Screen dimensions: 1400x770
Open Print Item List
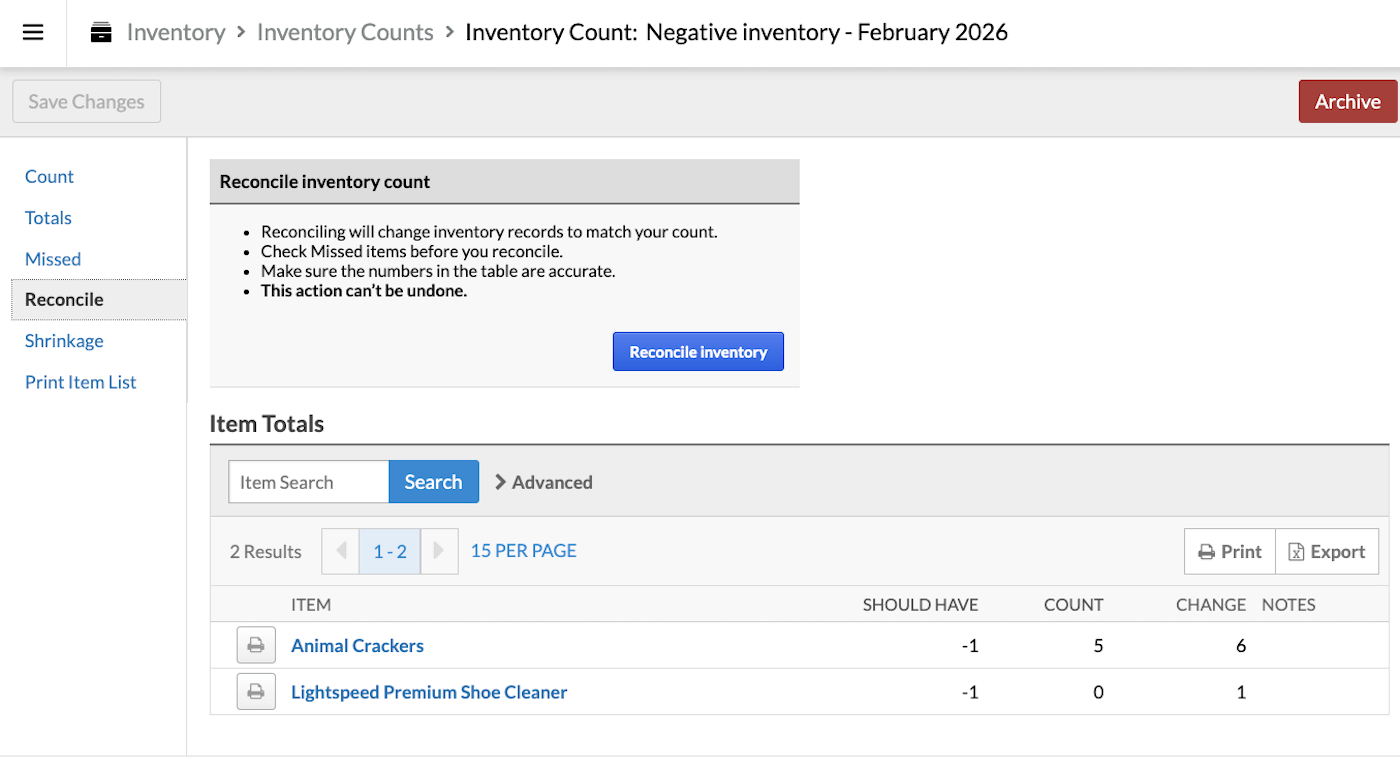click(x=80, y=382)
